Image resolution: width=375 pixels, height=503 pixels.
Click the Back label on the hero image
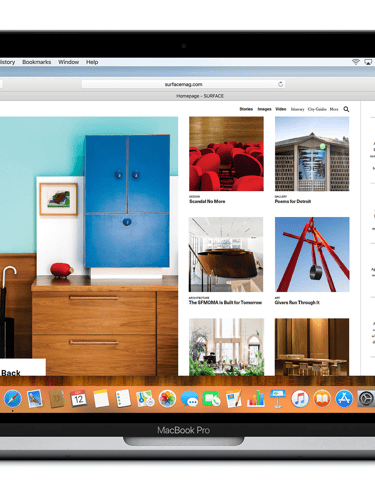point(11,373)
